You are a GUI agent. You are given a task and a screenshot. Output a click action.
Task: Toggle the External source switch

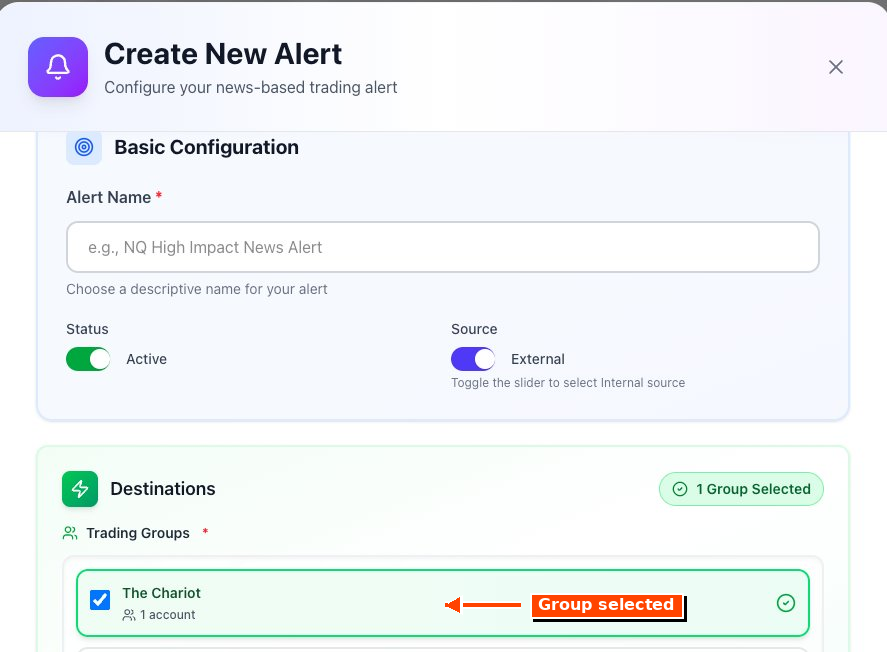(472, 359)
